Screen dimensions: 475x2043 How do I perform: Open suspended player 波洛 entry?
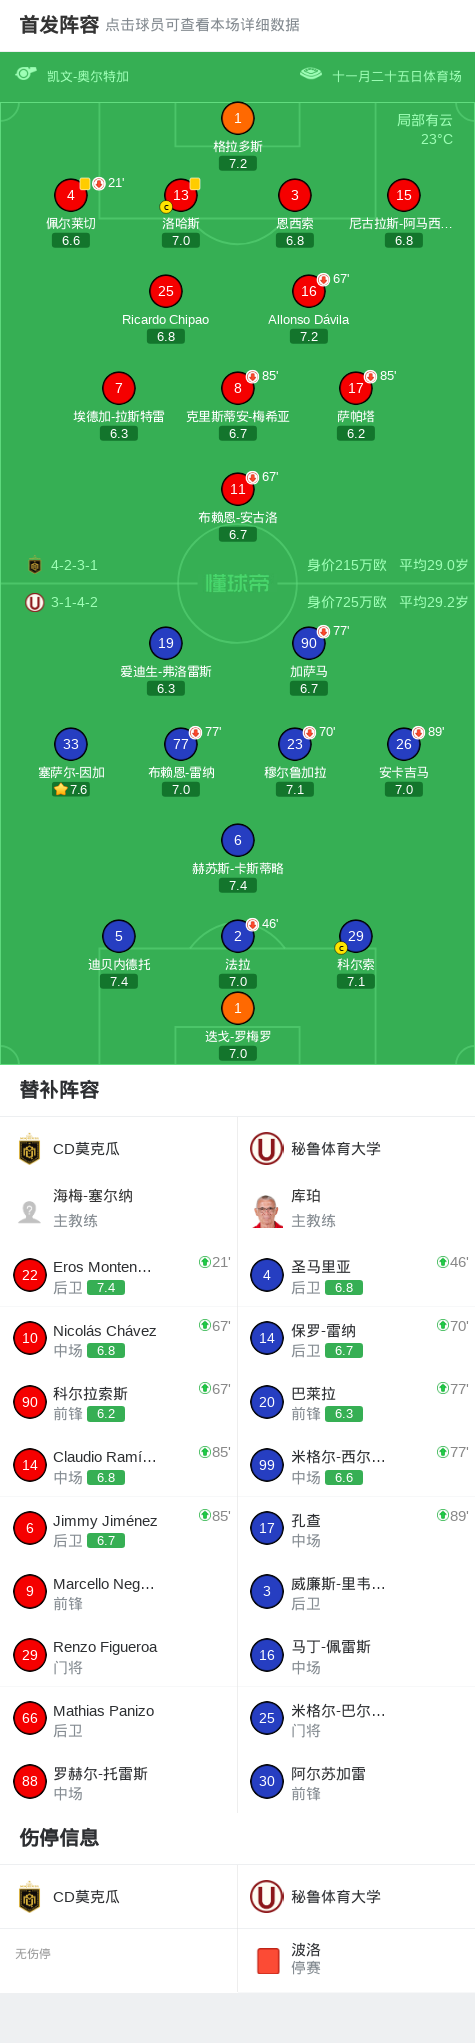click(x=356, y=1960)
